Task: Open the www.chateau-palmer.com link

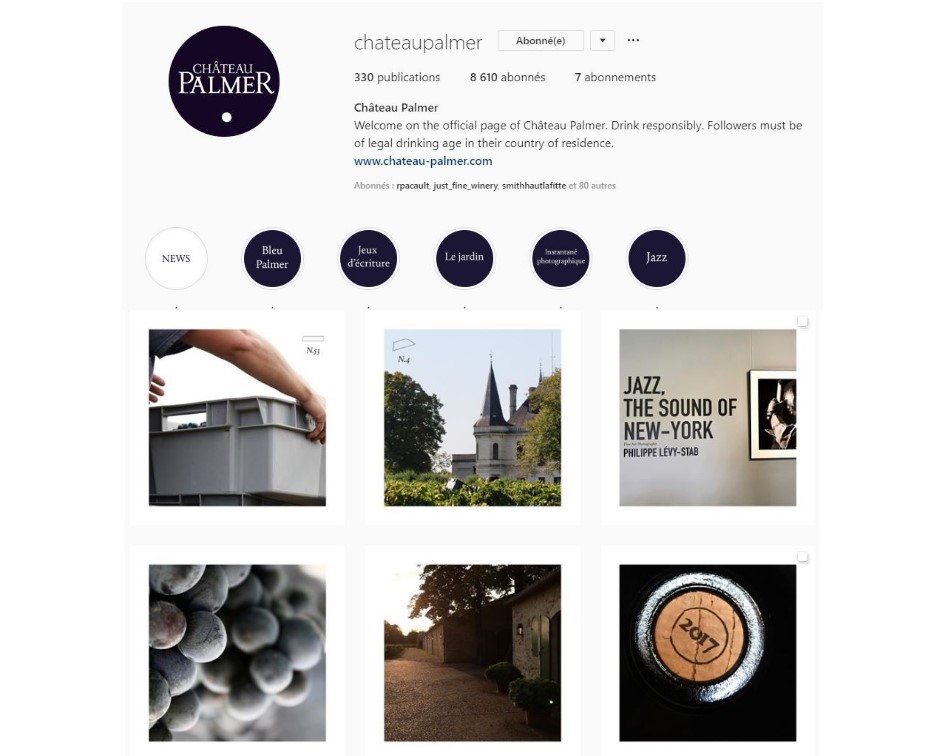Action: point(423,161)
